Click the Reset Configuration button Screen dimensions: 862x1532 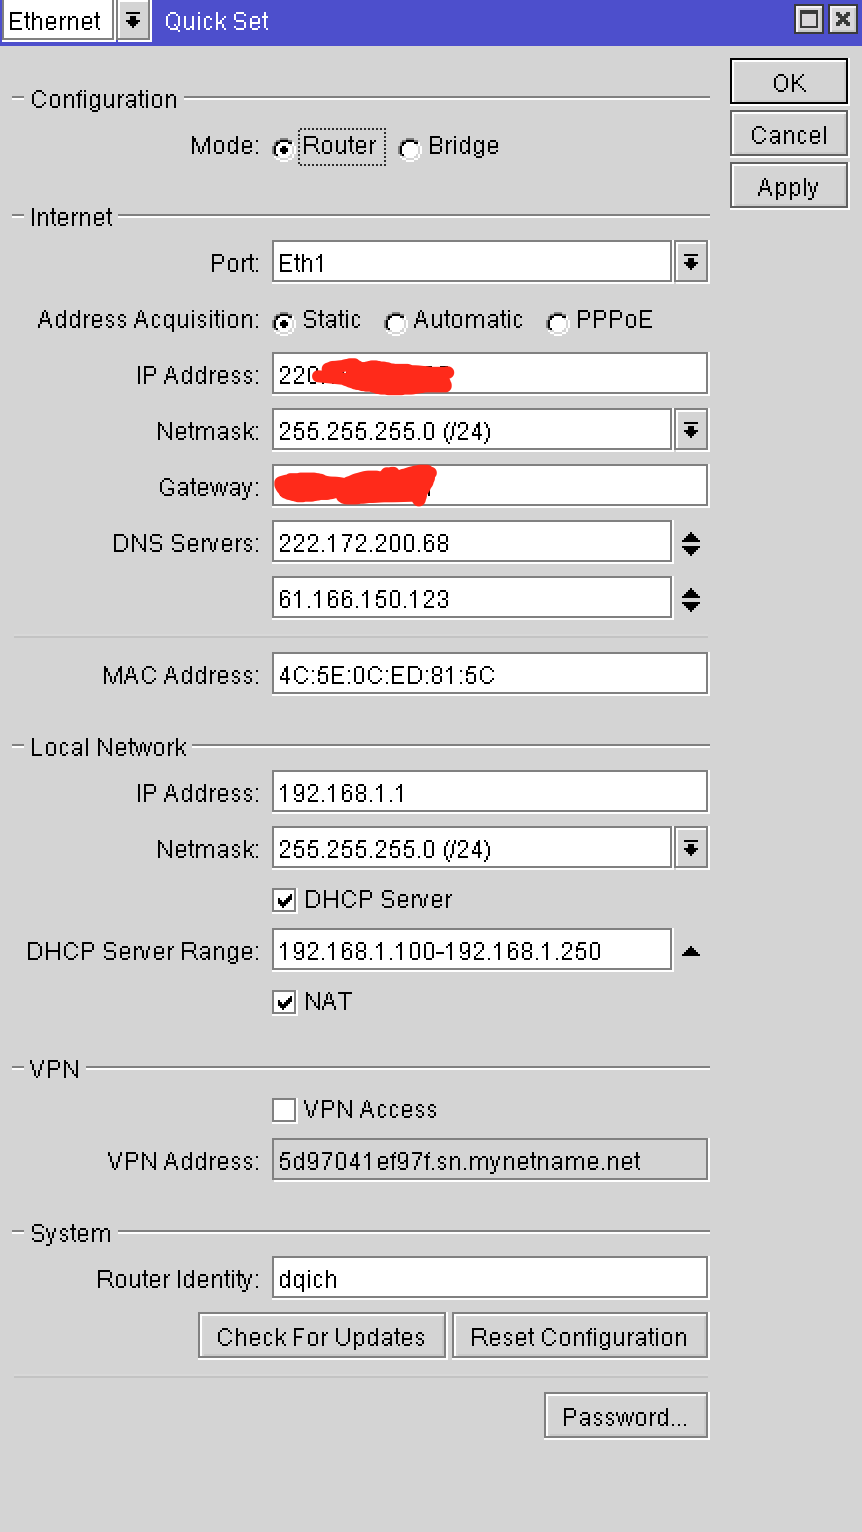579,1337
